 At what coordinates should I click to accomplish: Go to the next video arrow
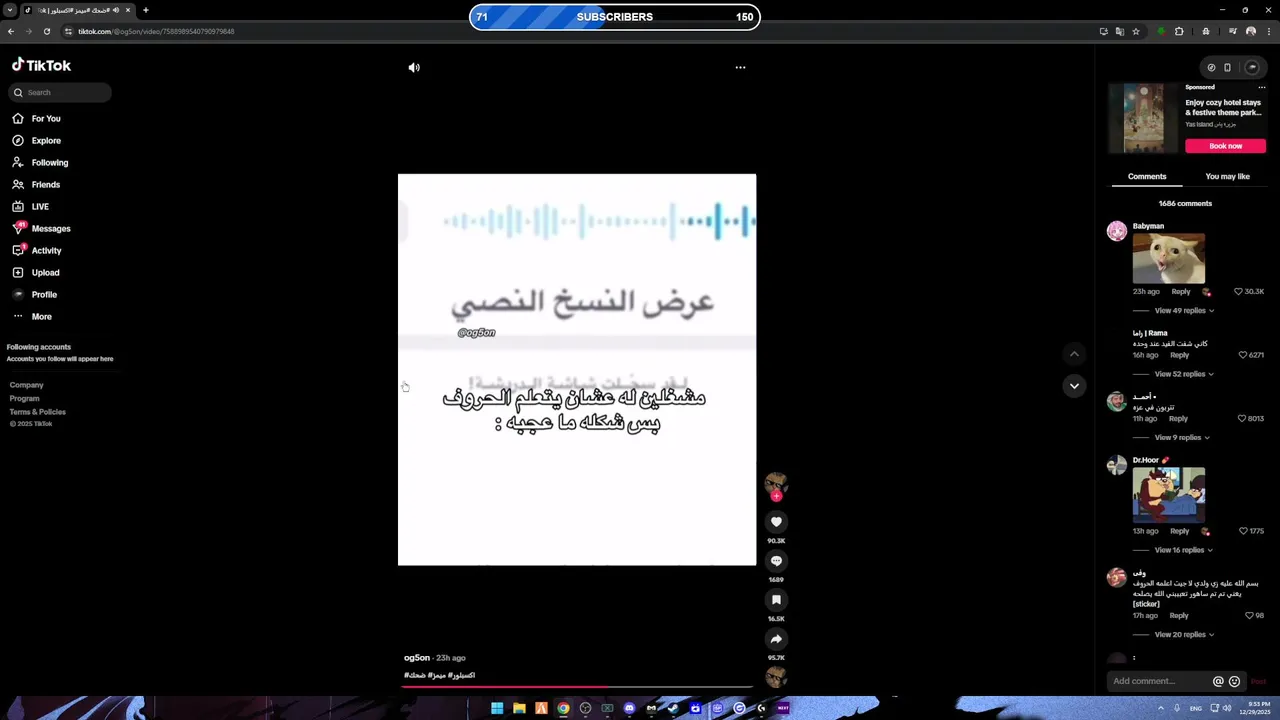click(1074, 386)
